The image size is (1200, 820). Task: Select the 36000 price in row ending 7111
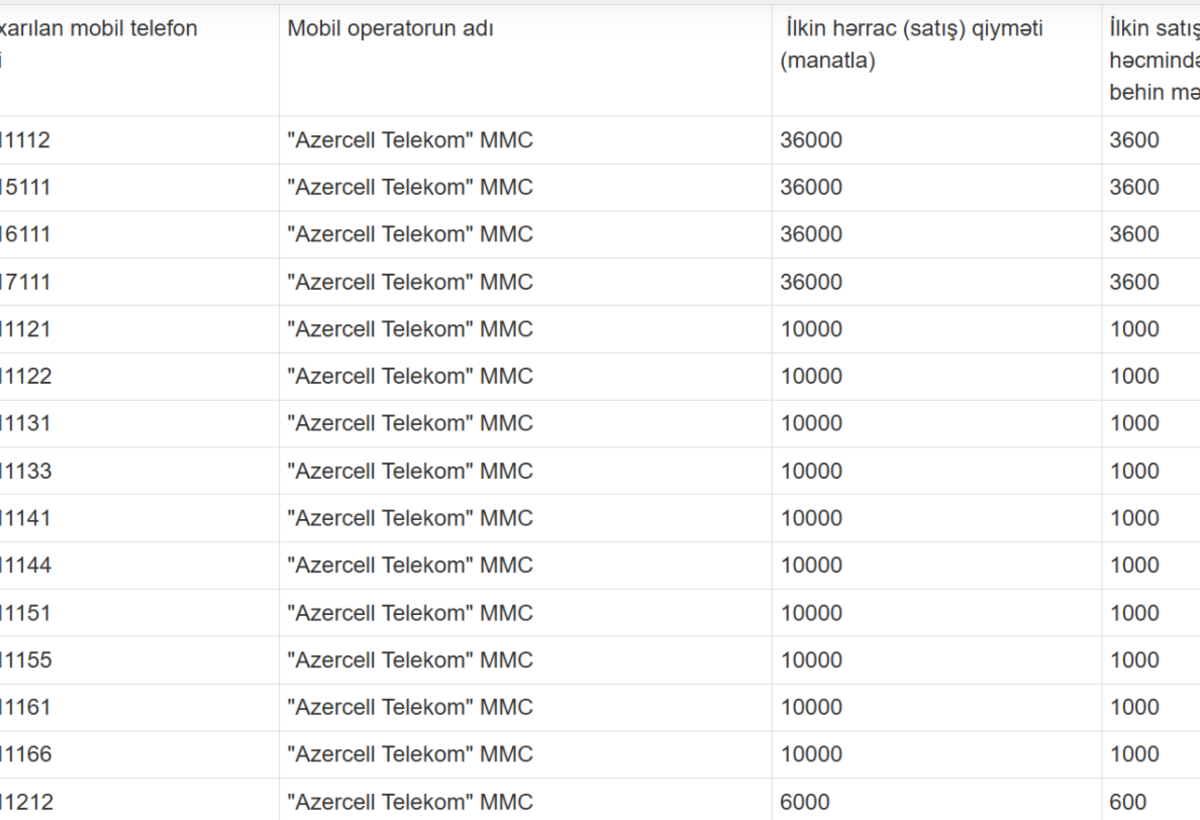pos(811,282)
